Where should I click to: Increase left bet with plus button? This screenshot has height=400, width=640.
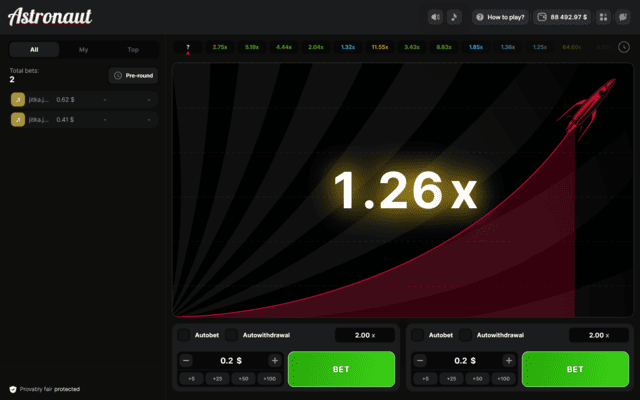[275, 361]
